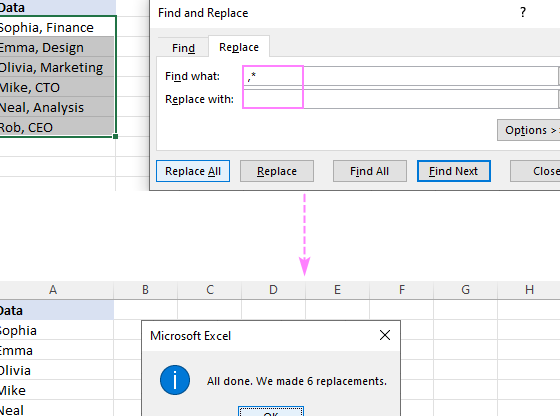Viewport: 560px width, 416px height.
Task: Click the Replace button next to Replace All
Action: (277, 171)
